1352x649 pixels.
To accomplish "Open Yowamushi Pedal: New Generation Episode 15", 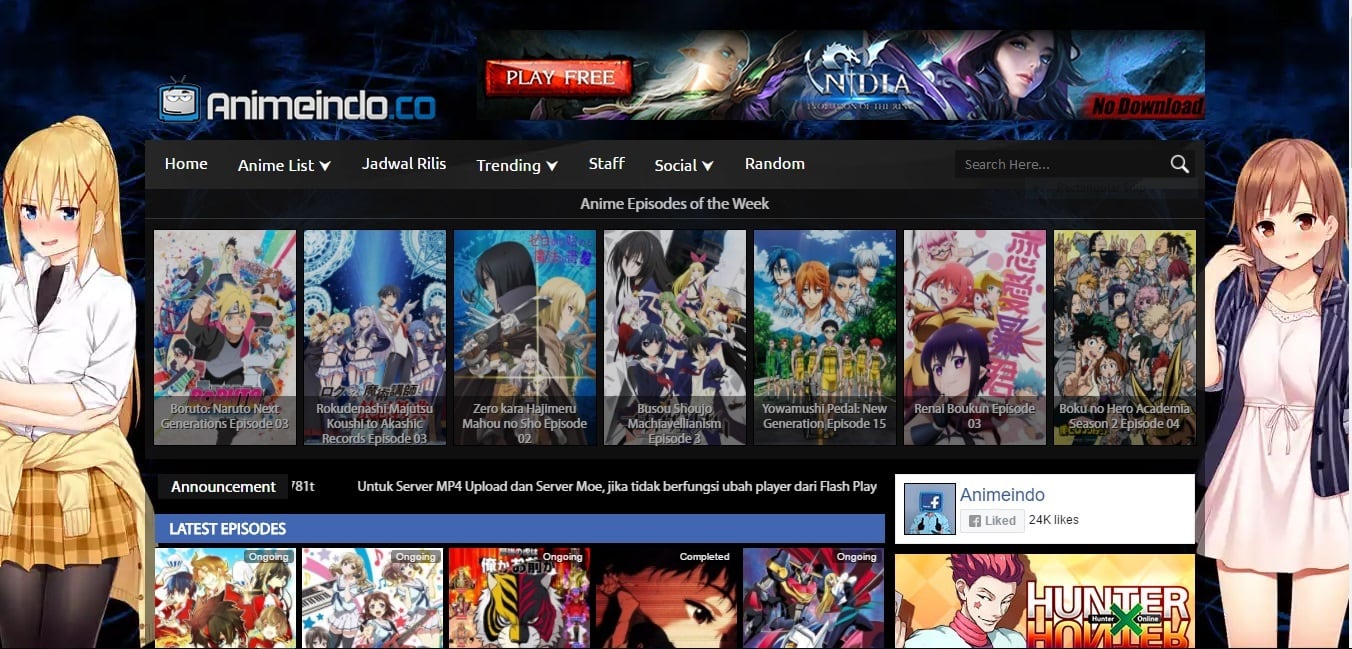I will click(825, 338).
